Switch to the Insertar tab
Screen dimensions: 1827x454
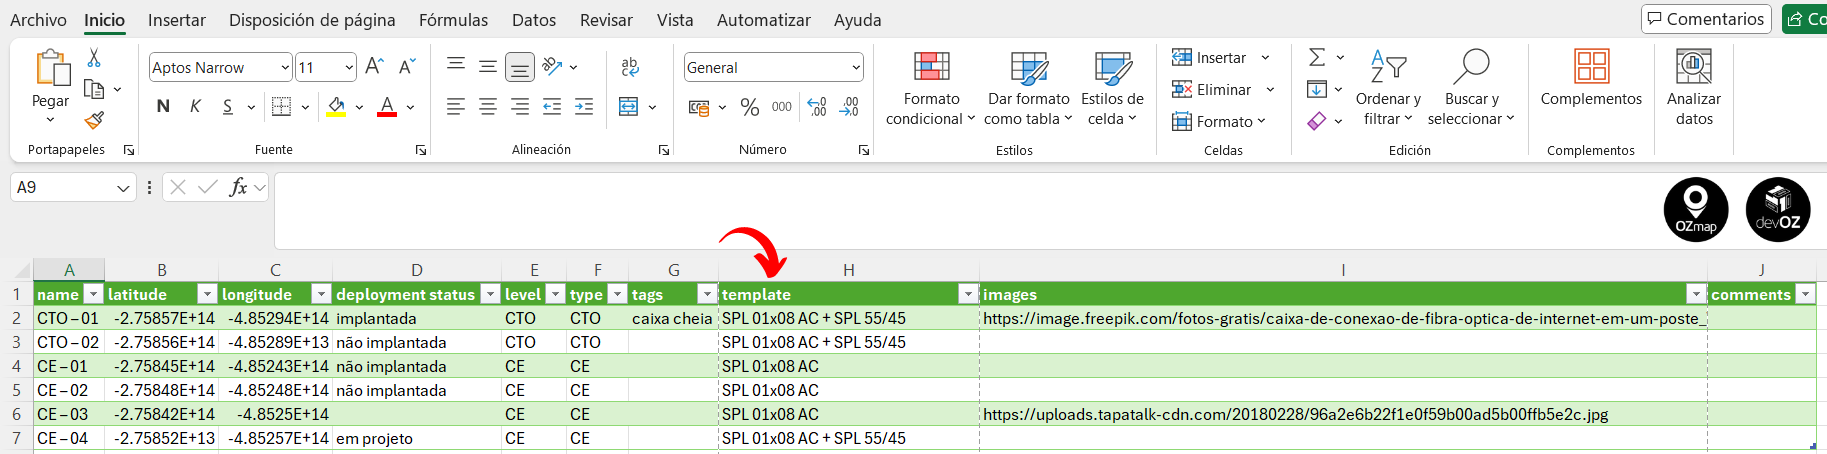176,20
